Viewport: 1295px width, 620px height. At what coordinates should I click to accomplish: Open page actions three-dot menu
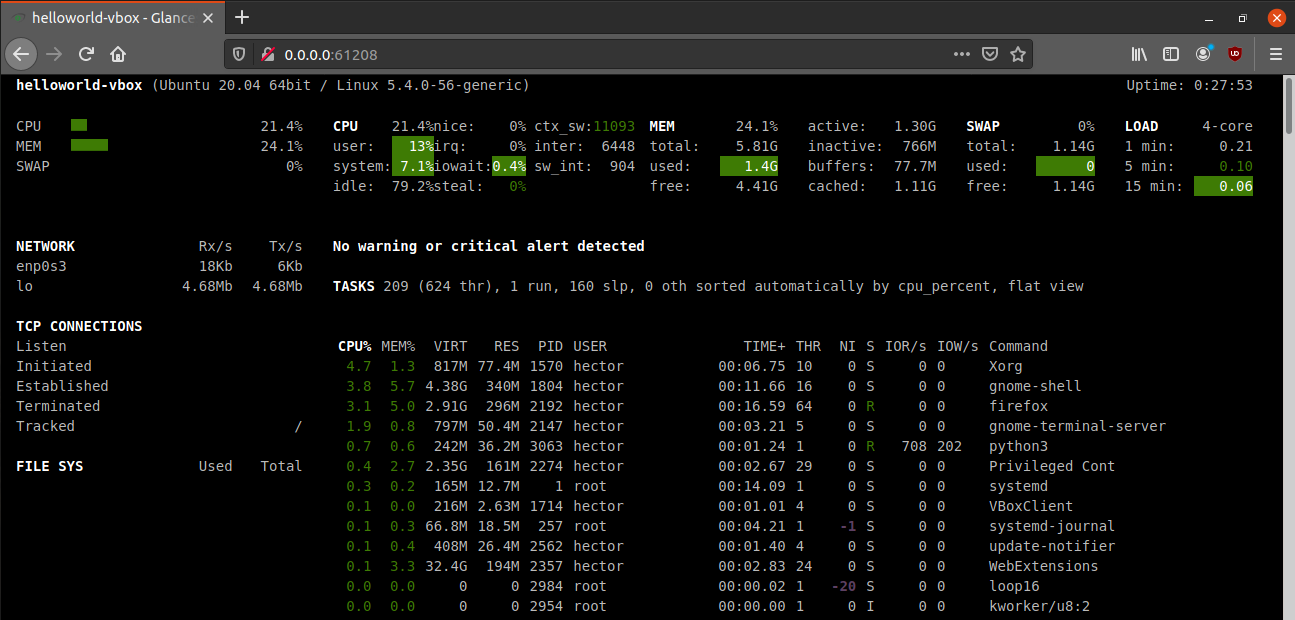961,55
